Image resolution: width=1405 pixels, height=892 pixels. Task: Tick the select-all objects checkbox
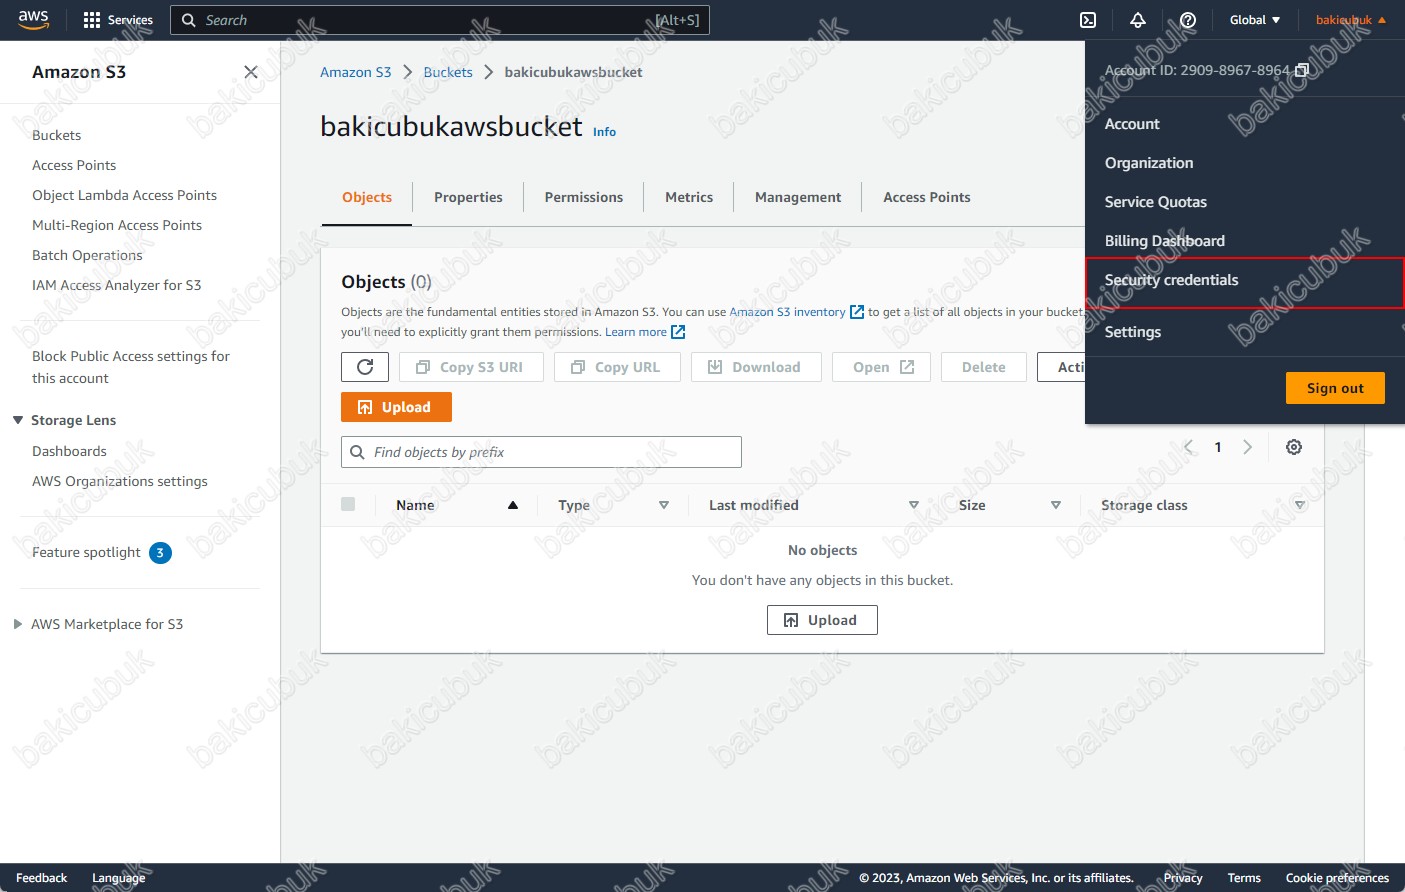point(348,504)
